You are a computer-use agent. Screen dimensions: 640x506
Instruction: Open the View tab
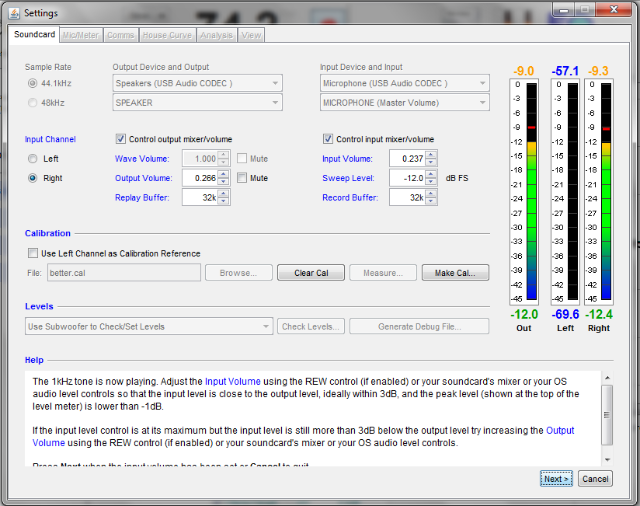click(x=251, y=36)
